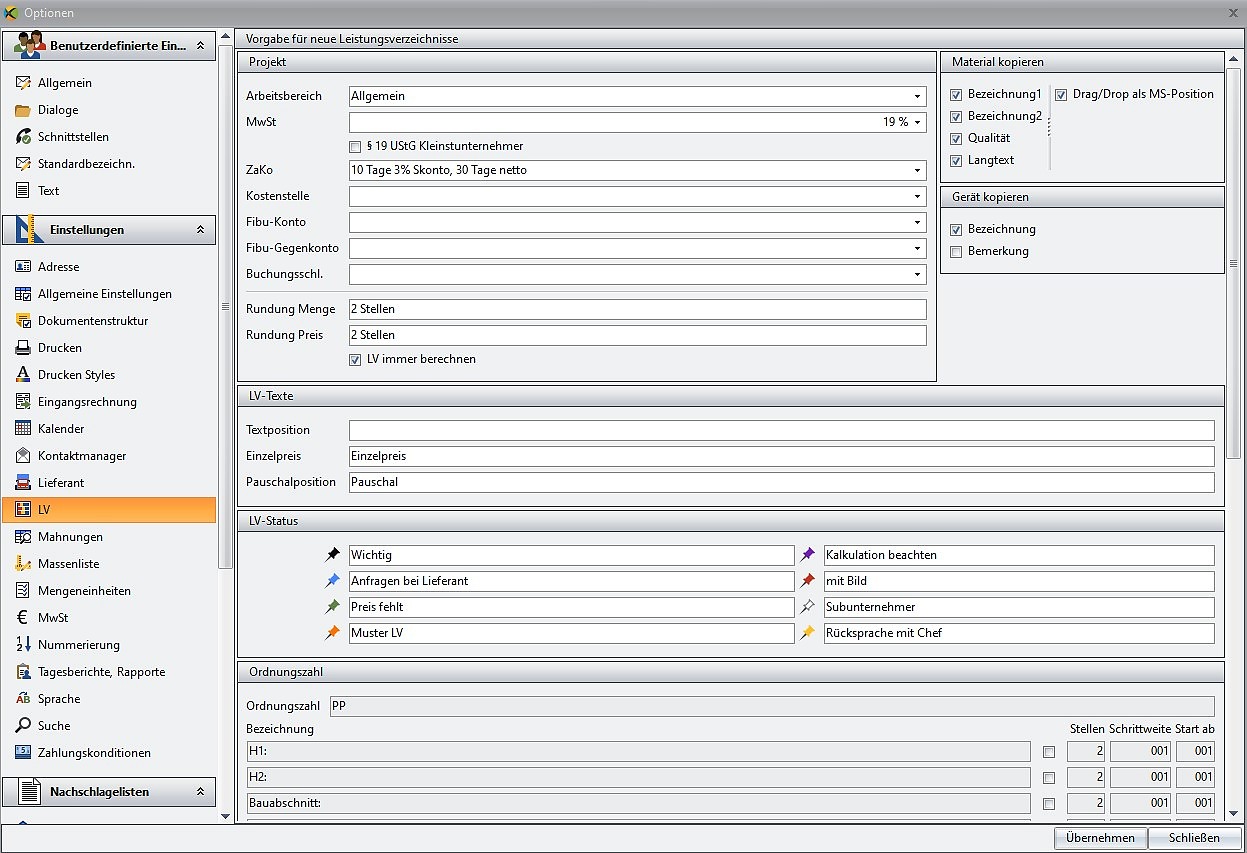Click the Rundung Menge field
This screenshot has width=1247, height=853.
coord(637,310)
